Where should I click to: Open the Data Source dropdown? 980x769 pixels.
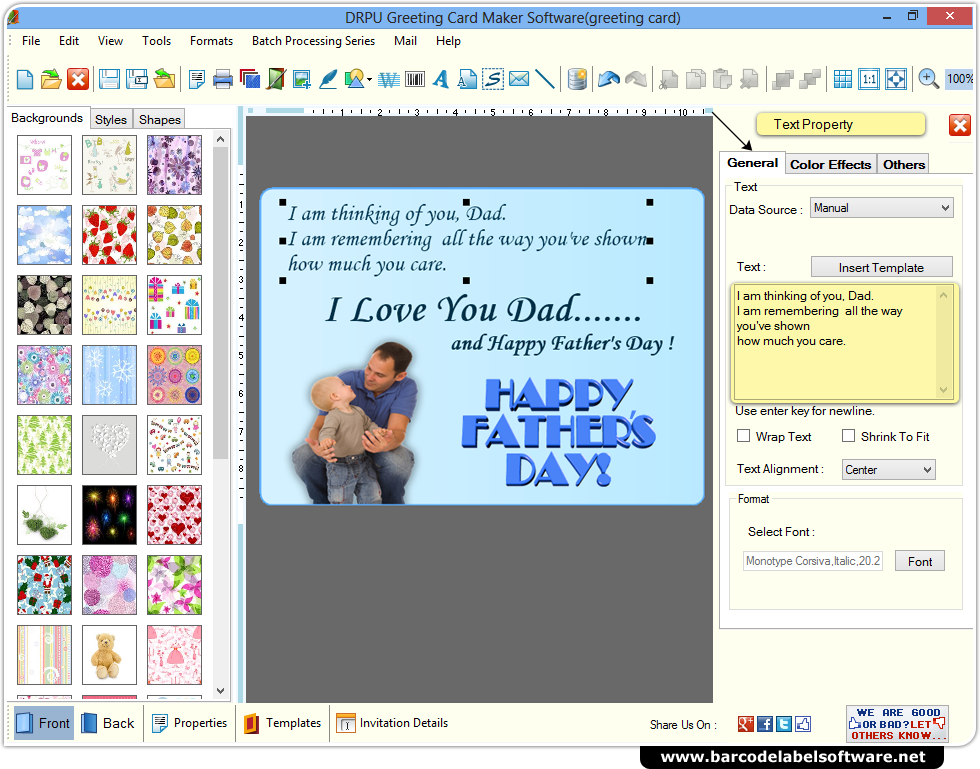pyautogui.click(x=882, y=208)
